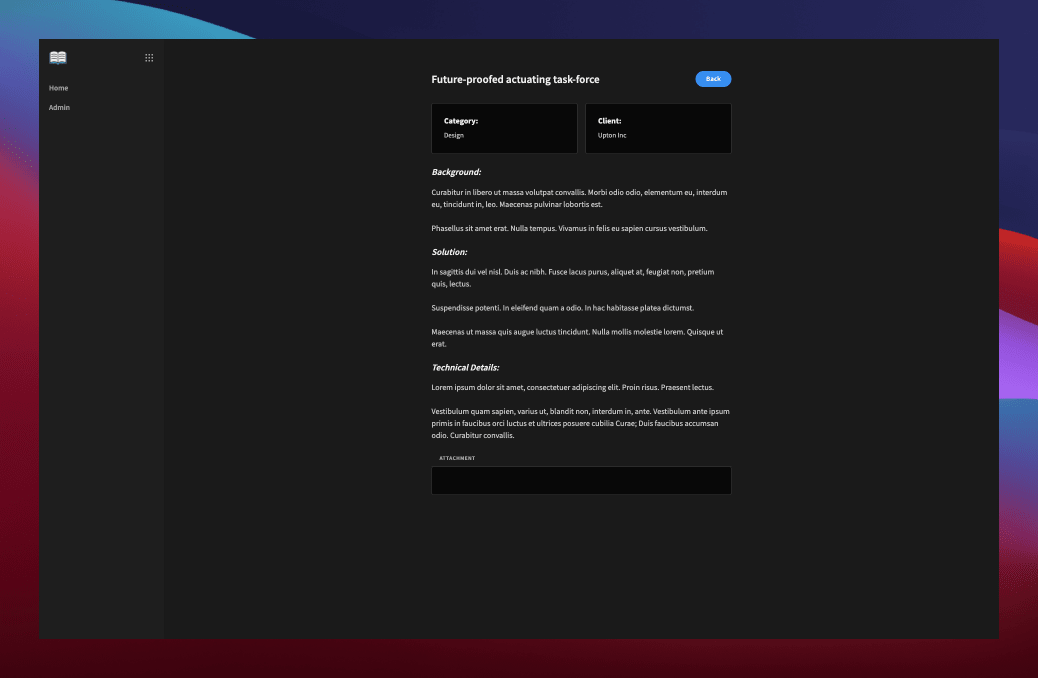This screenshot has height=678, width=1038.
Task: Click the open book app logo
Action: pos(57,57)
